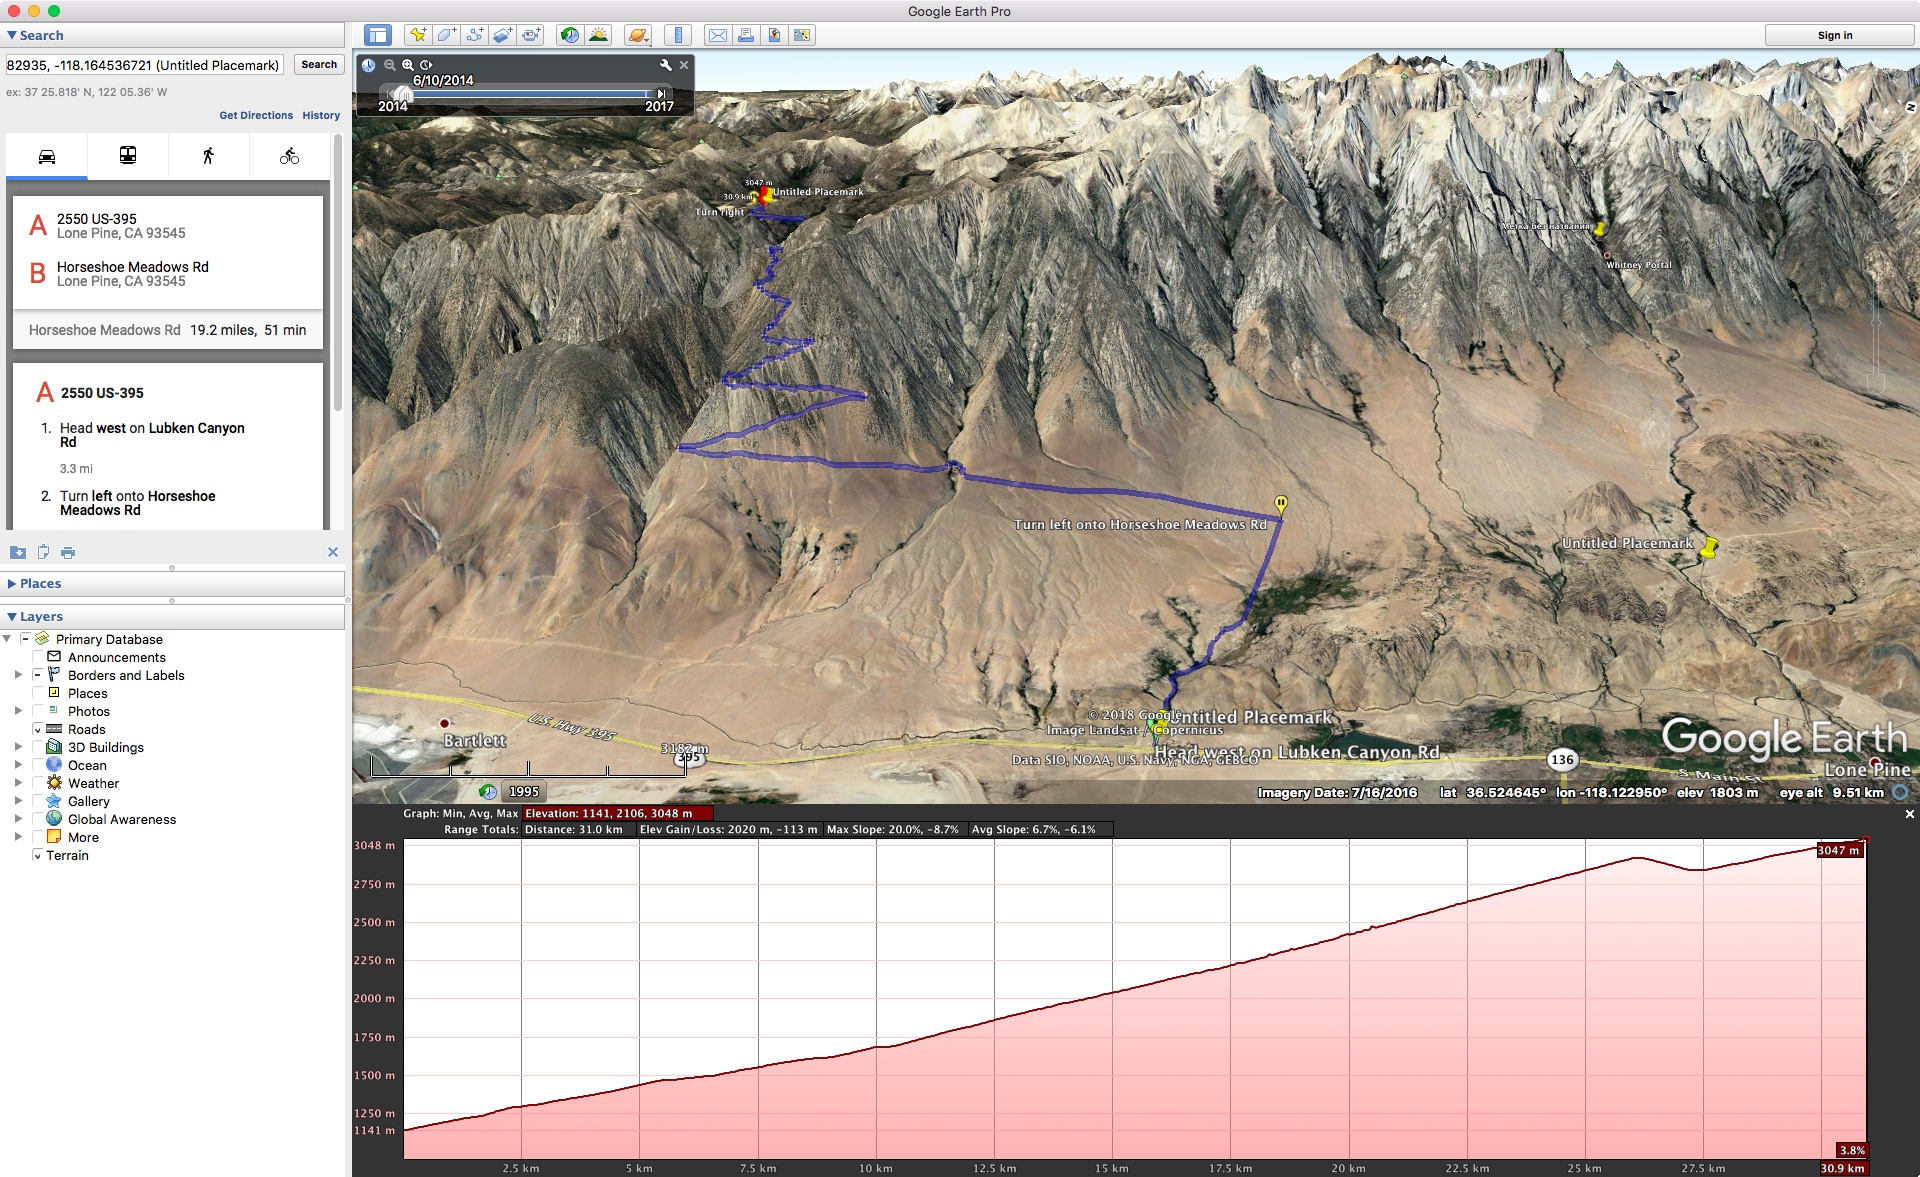
Task: Select the Add Polygon tool
Action: [446, 35]
